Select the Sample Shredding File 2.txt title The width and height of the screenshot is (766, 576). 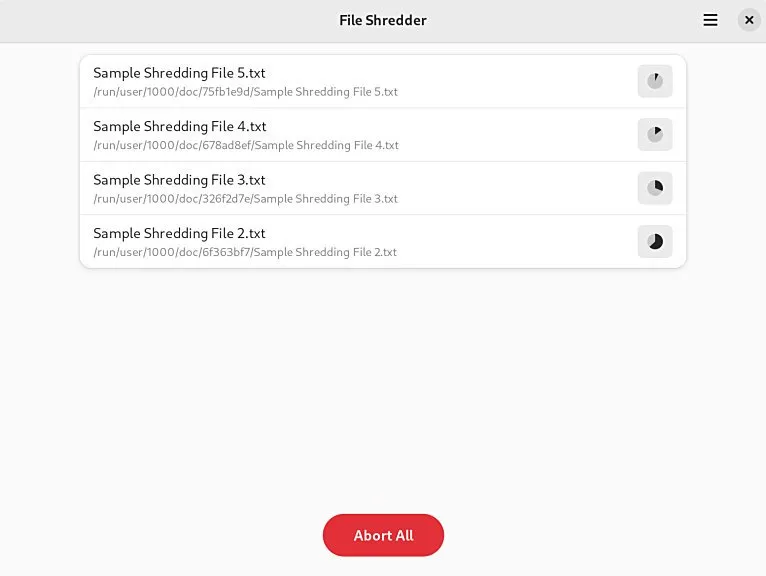pos(179,233)
